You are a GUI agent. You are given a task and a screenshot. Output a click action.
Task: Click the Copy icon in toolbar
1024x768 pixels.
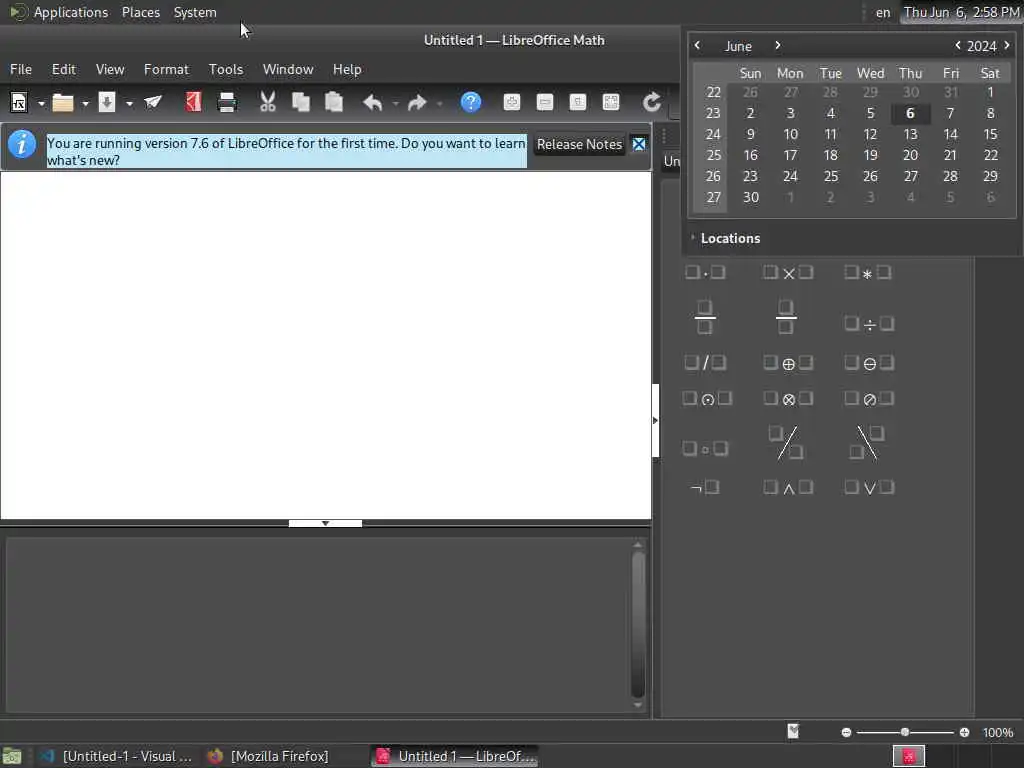(300, 102)
